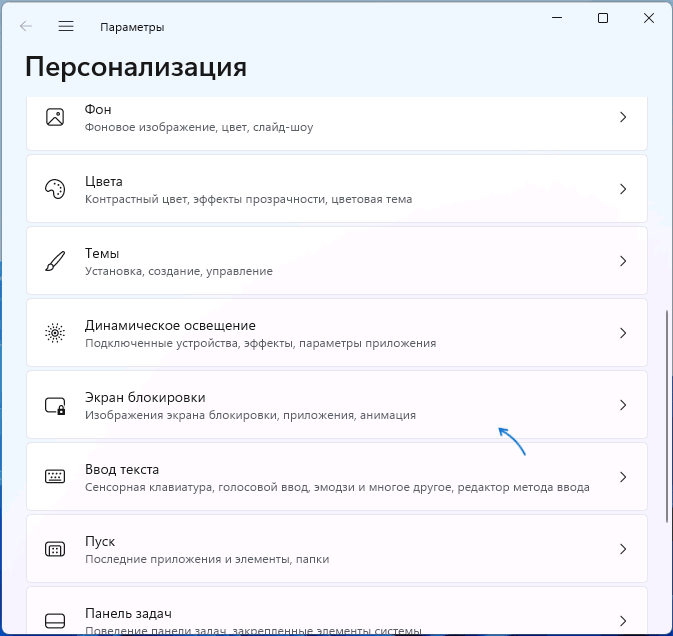Select the Экран блокировки title
The width and height of the screenshot is (673, 636).
pos(145,398)
